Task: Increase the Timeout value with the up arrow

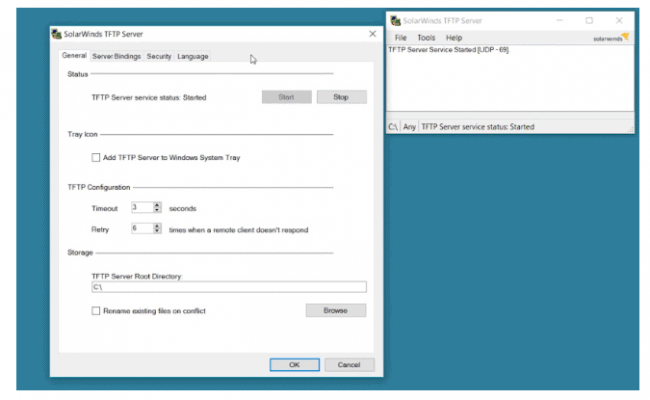Action: pos(157,205)
